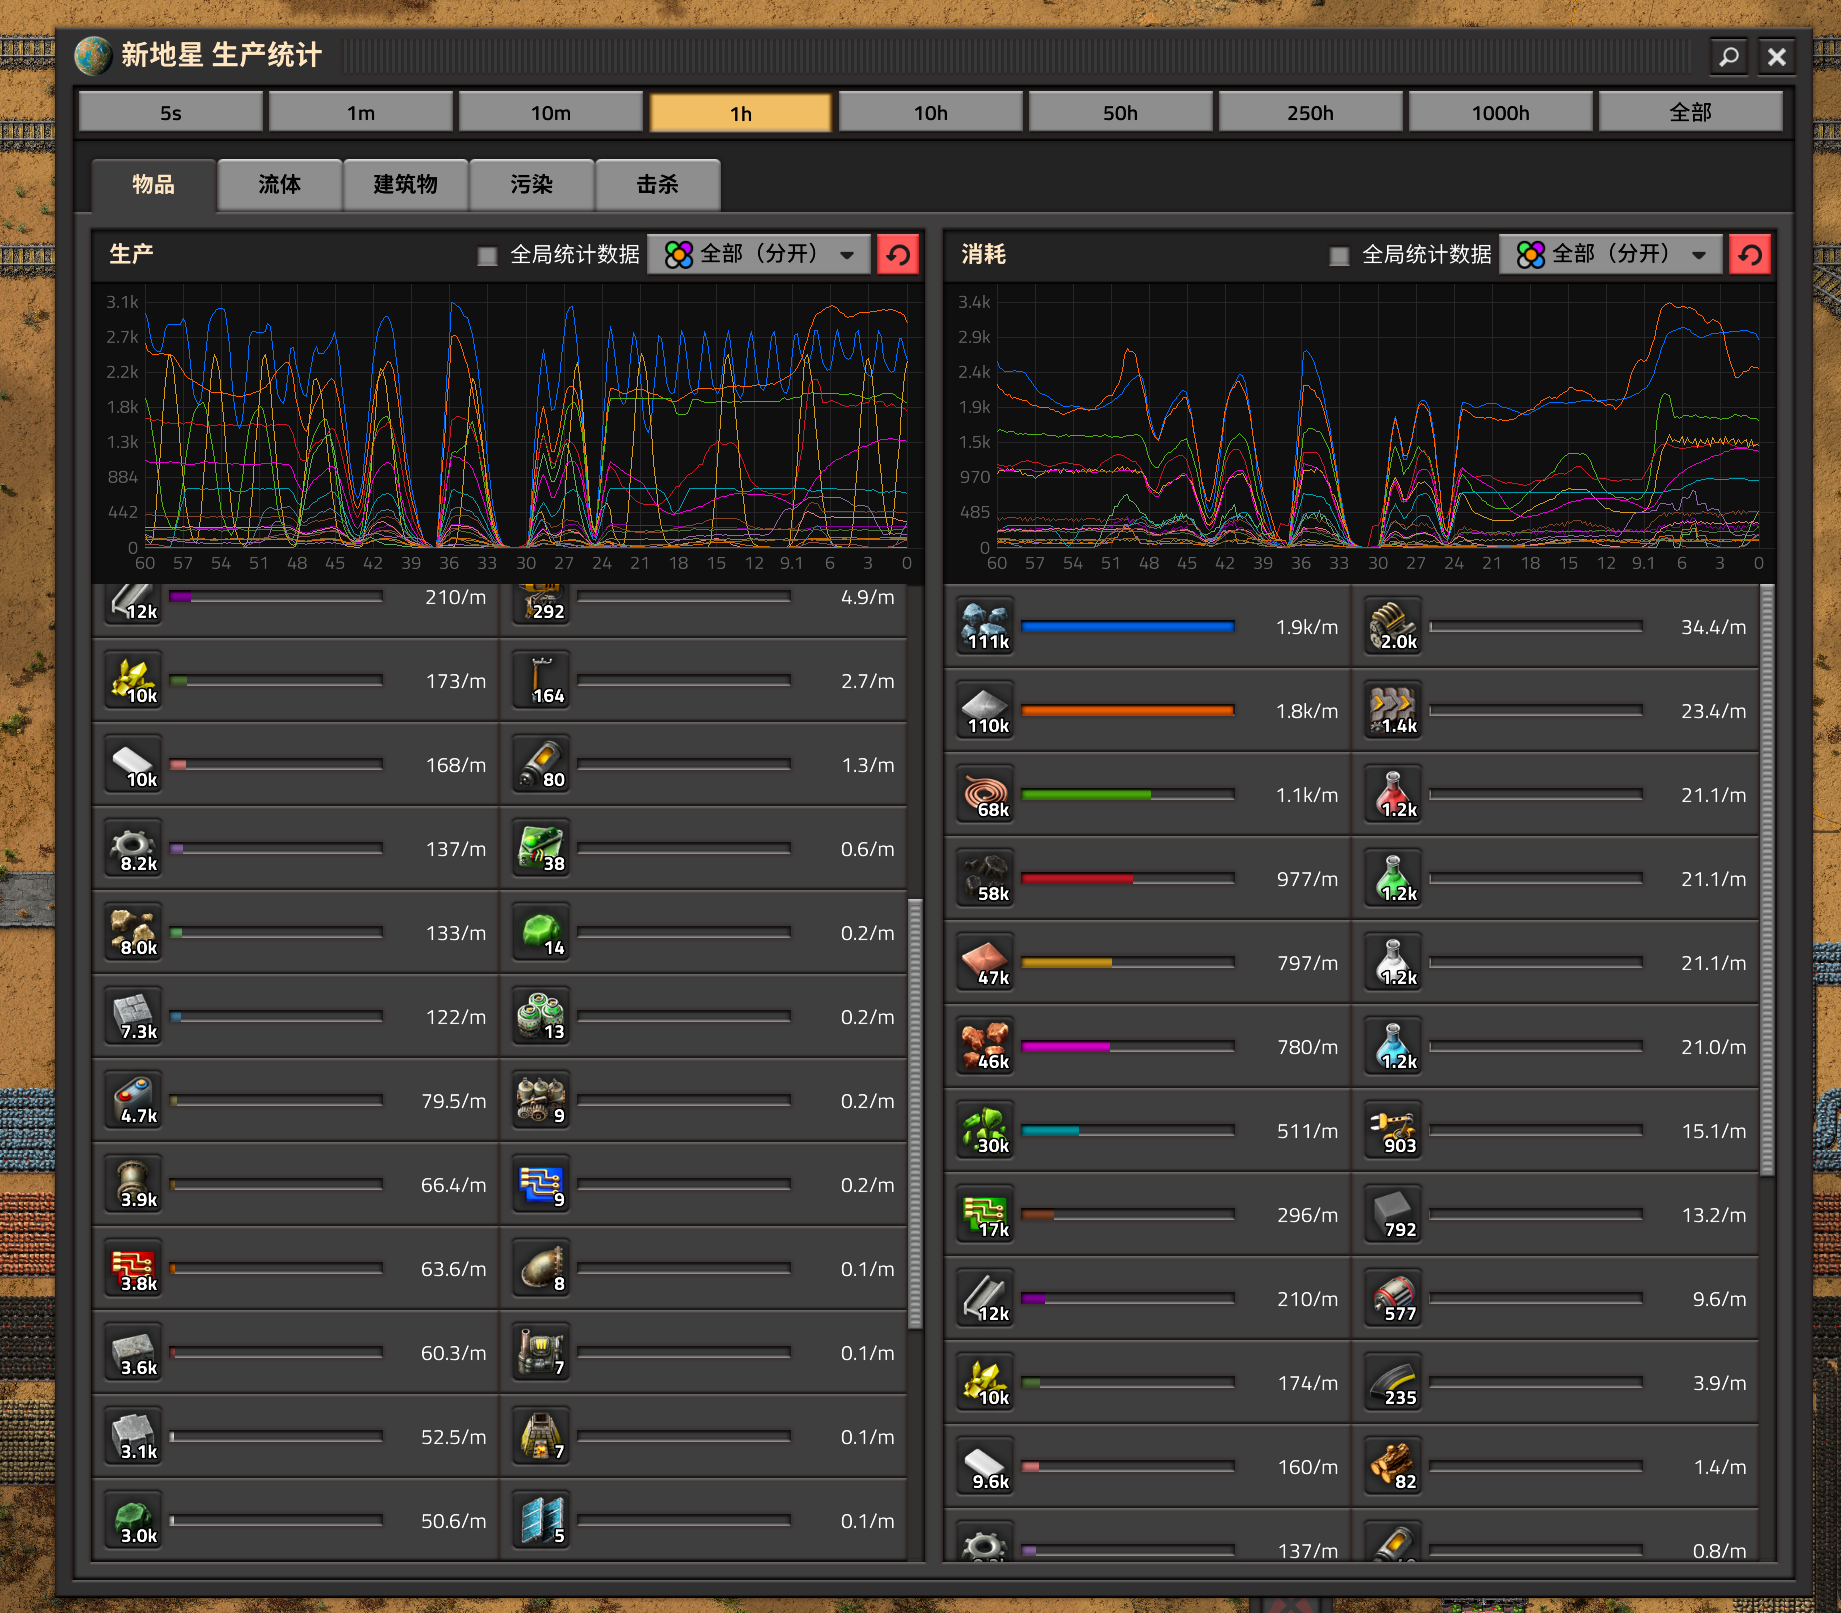Click the green circuit icon showing 17k

pyautogui.click(x=986, y=1215)
